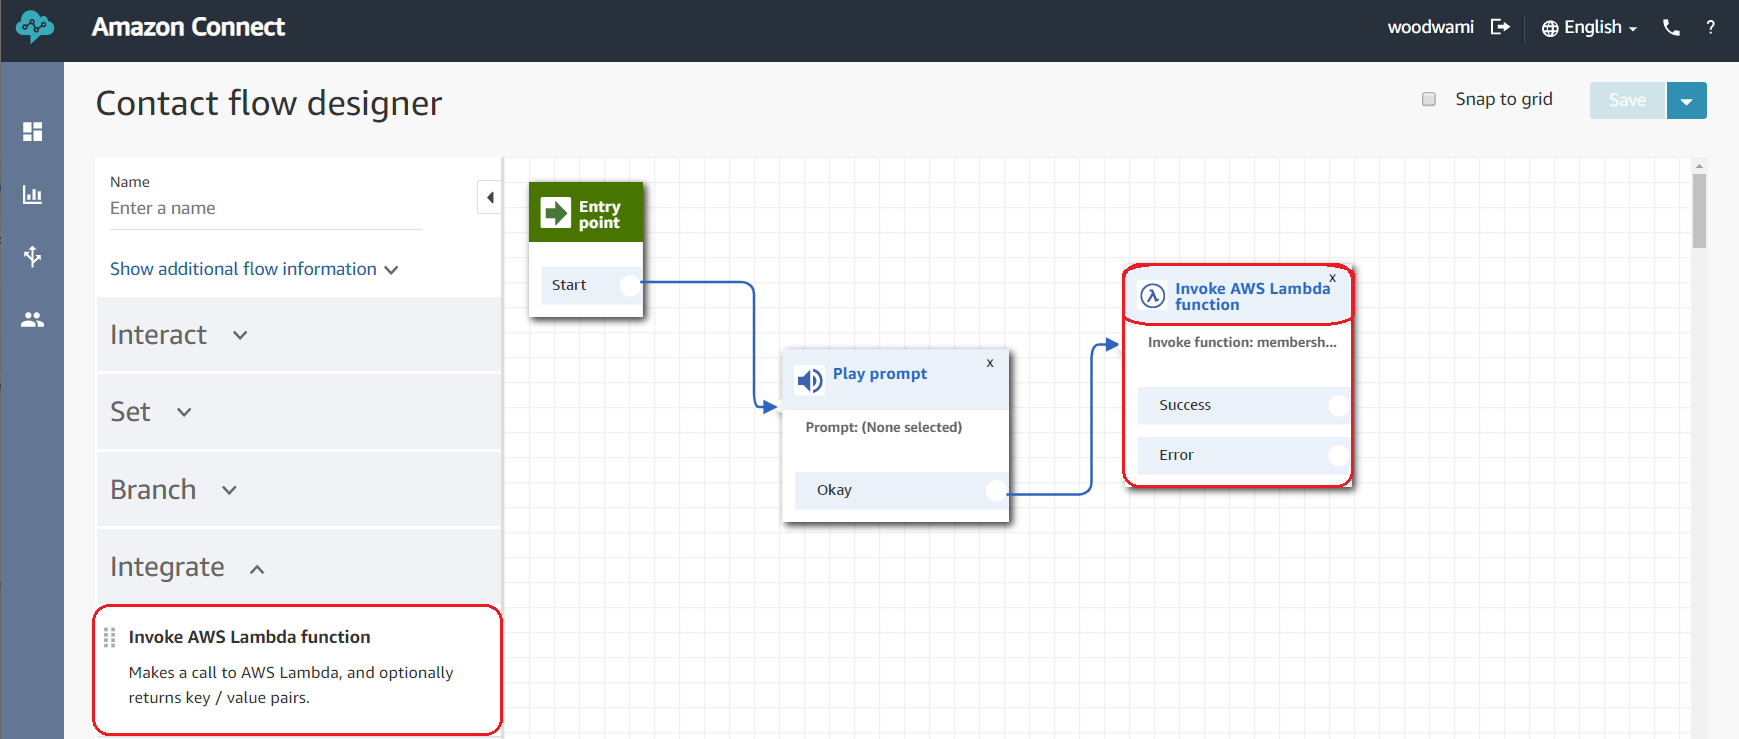
Task: Select the Invoke AWS Lambda function palette item
Action: point(298,670)
